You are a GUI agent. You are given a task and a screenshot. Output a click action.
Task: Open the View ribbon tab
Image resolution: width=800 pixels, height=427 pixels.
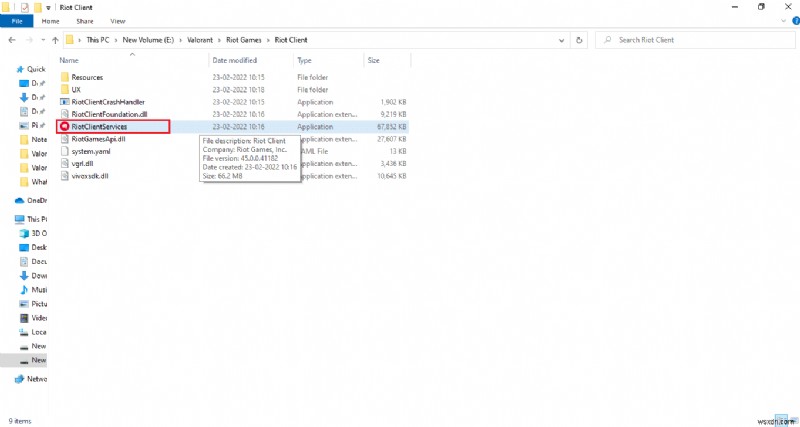coord(117,21)
